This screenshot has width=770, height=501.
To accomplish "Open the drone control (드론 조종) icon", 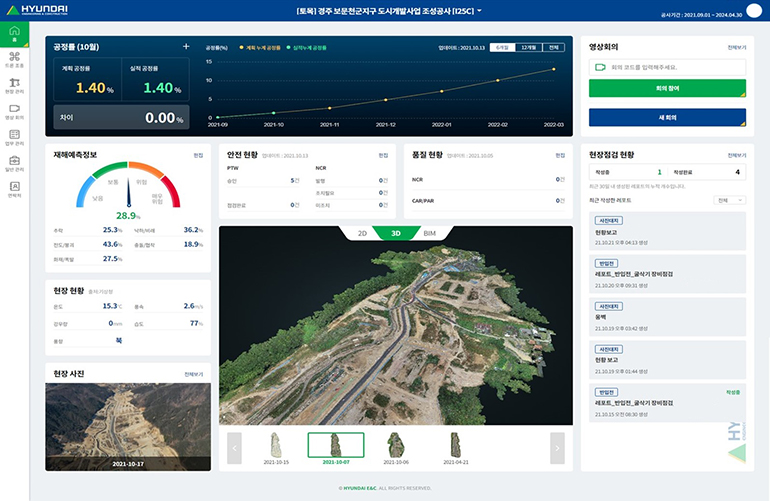I will tap(14, 59).
